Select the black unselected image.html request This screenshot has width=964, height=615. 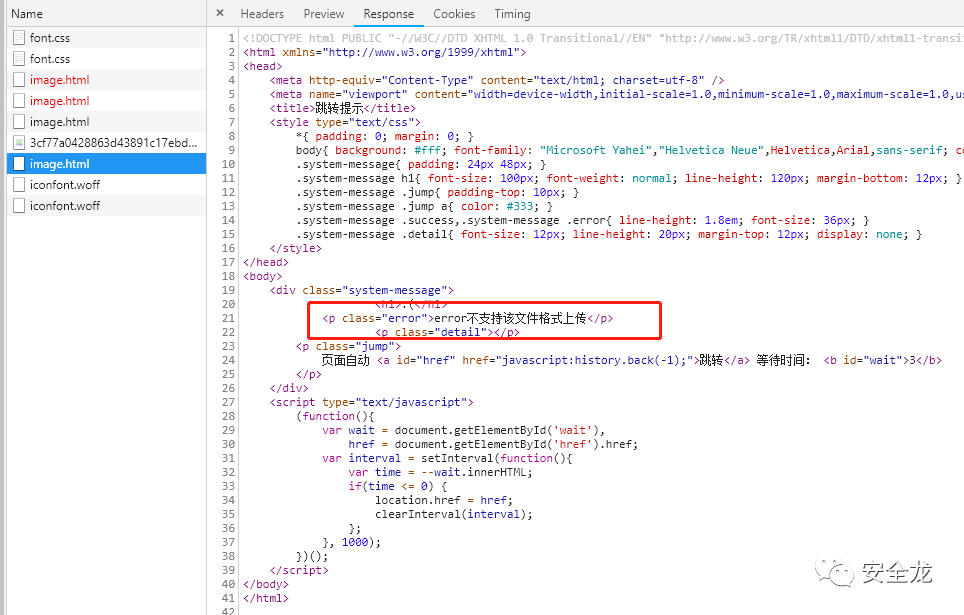(x=106, y=122)
